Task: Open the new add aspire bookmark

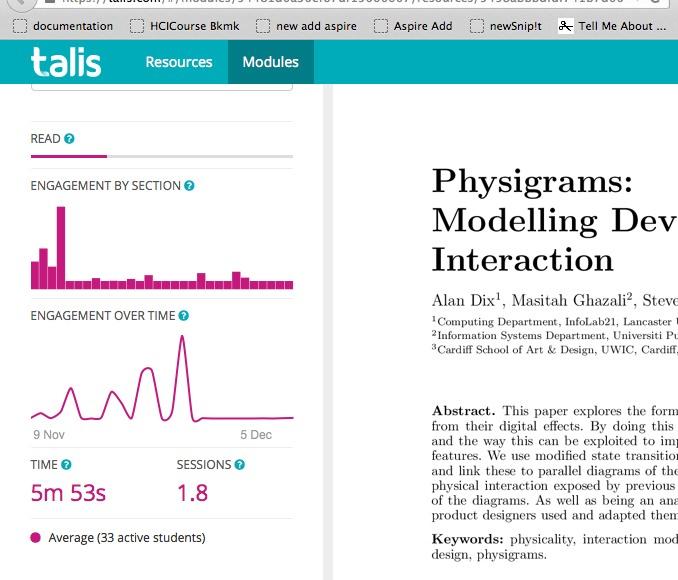Action: [x=306, y=26]
